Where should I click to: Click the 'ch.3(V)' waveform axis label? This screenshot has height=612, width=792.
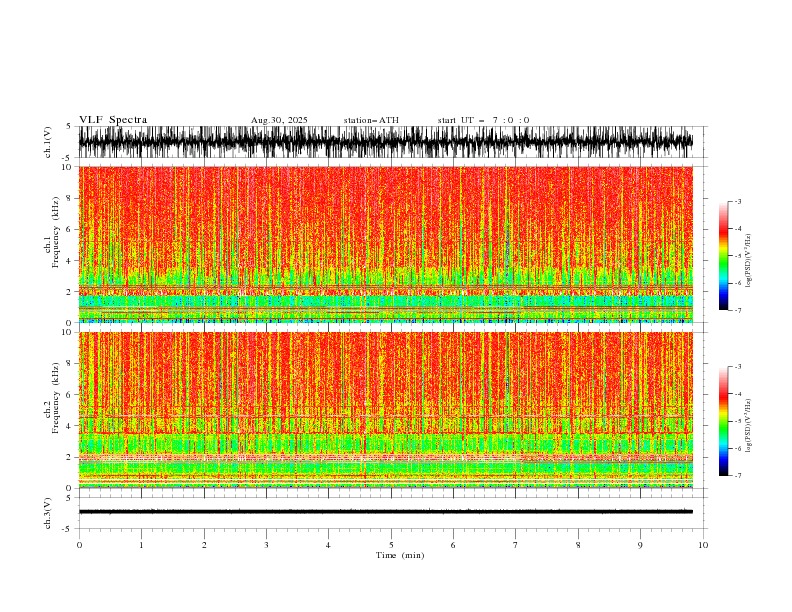(x=48, y=513)
